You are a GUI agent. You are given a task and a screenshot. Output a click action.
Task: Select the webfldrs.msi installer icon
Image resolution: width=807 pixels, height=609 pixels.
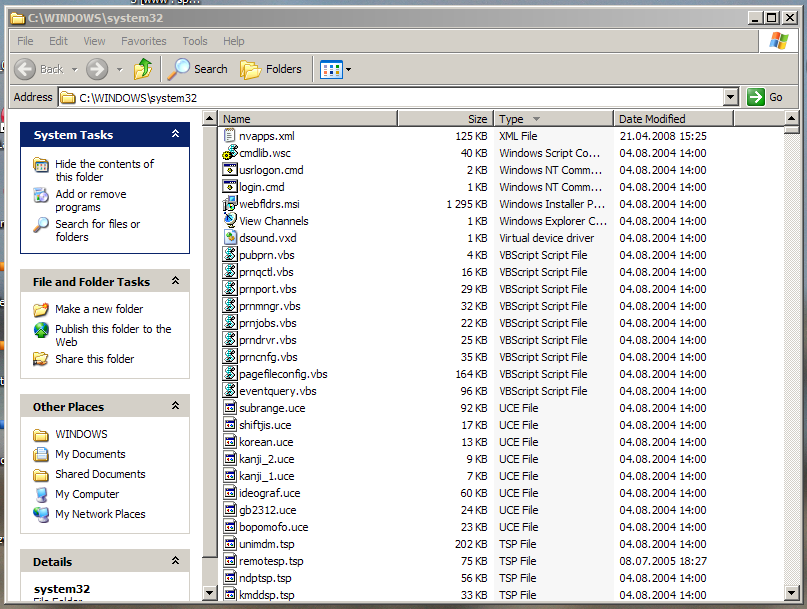(x=230, y=203)
